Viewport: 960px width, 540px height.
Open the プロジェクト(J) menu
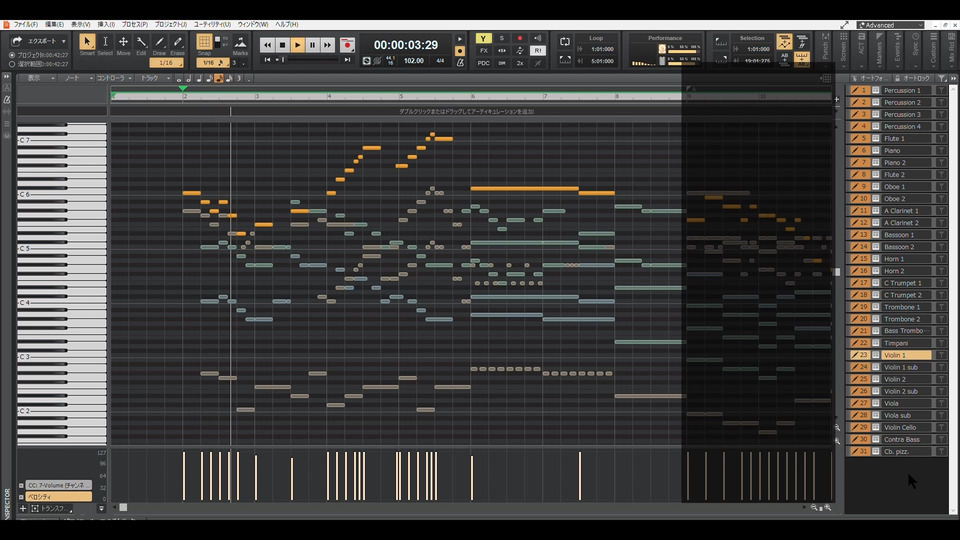tap(170, 24)
